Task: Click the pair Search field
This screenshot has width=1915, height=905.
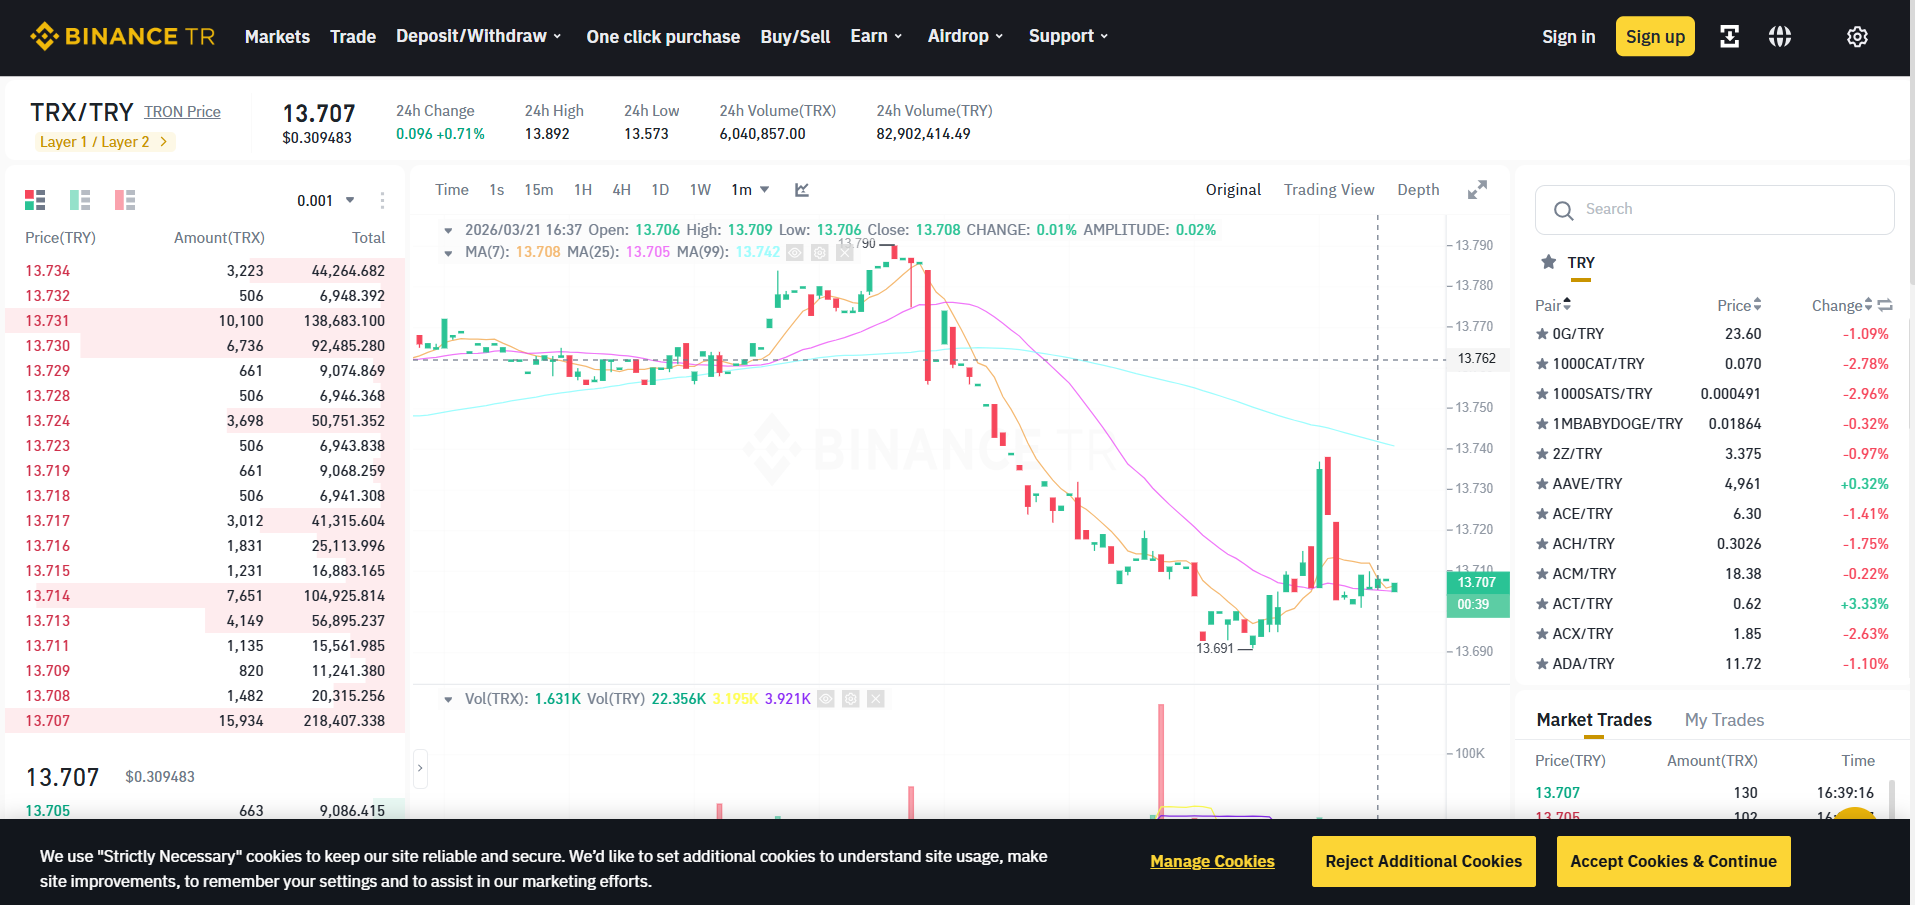Action: 1714,210
